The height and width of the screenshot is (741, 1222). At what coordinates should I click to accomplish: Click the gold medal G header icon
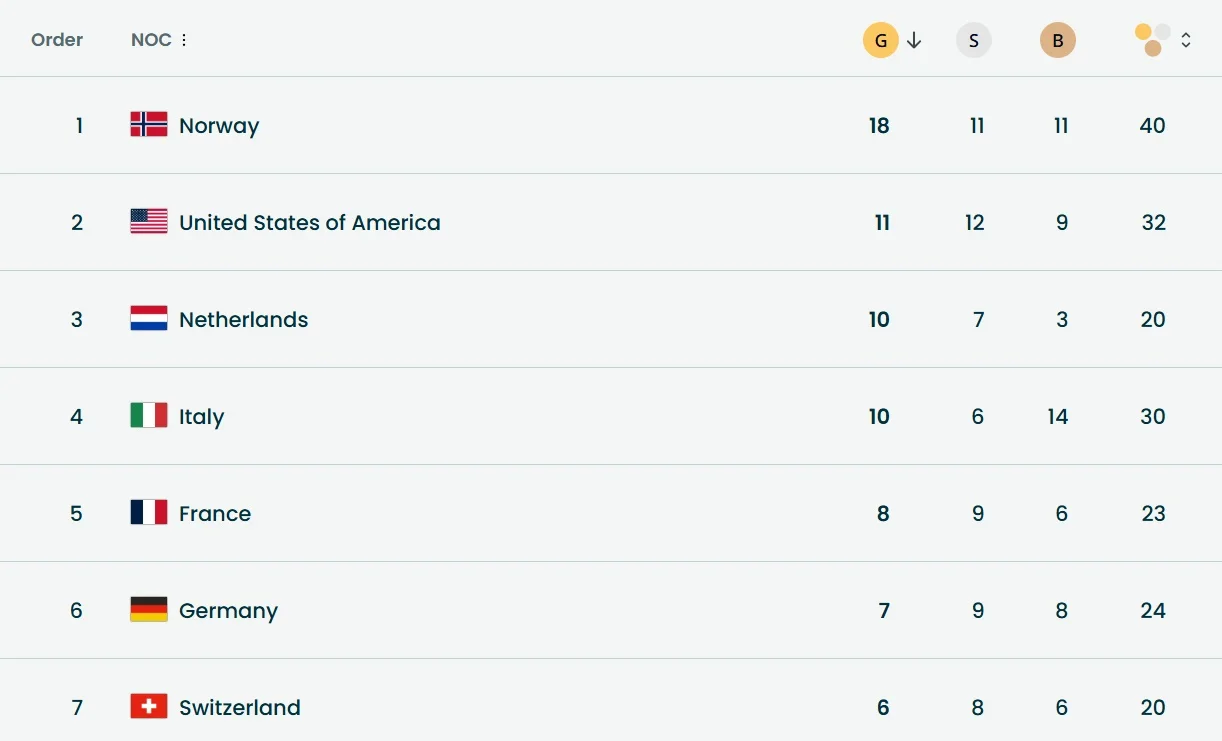click(880, 40)
